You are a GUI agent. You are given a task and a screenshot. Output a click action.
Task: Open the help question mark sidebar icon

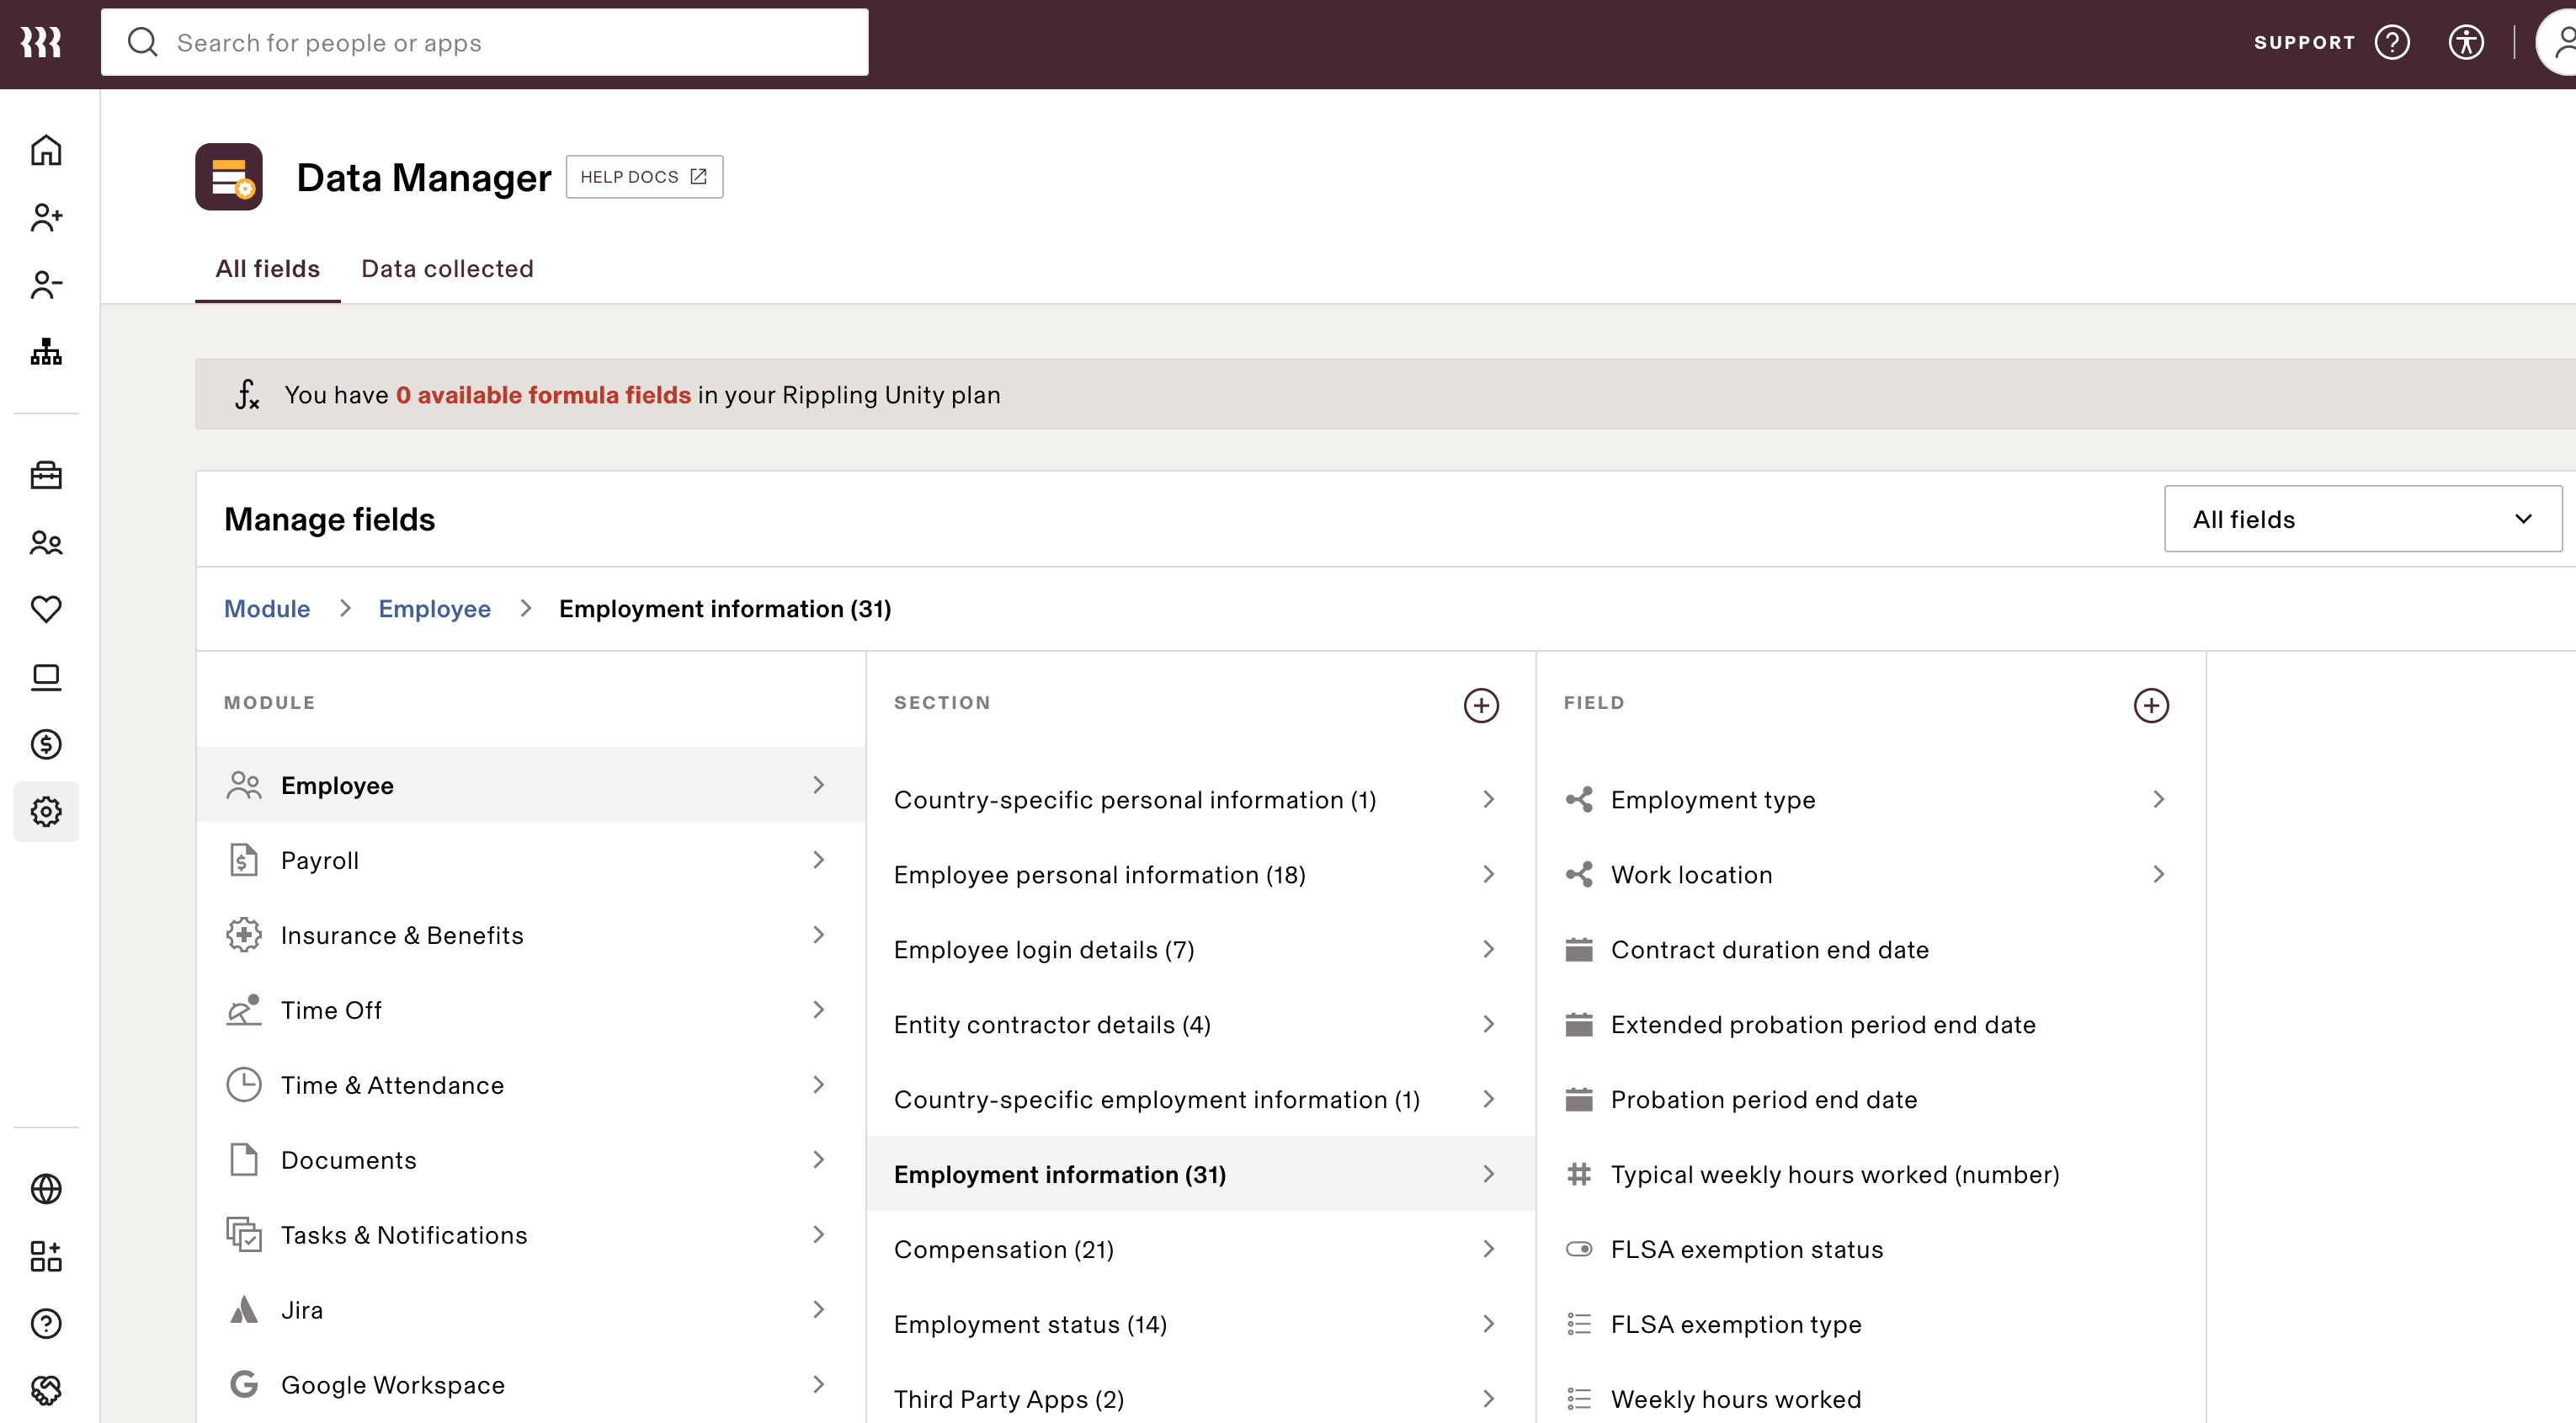[x=46, y=1323]
